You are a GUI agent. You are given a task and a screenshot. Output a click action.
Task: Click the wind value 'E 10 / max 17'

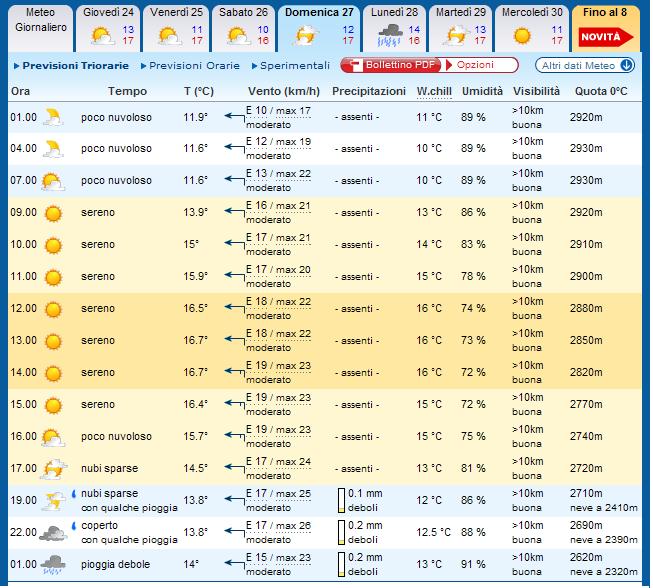pos(278,111)
